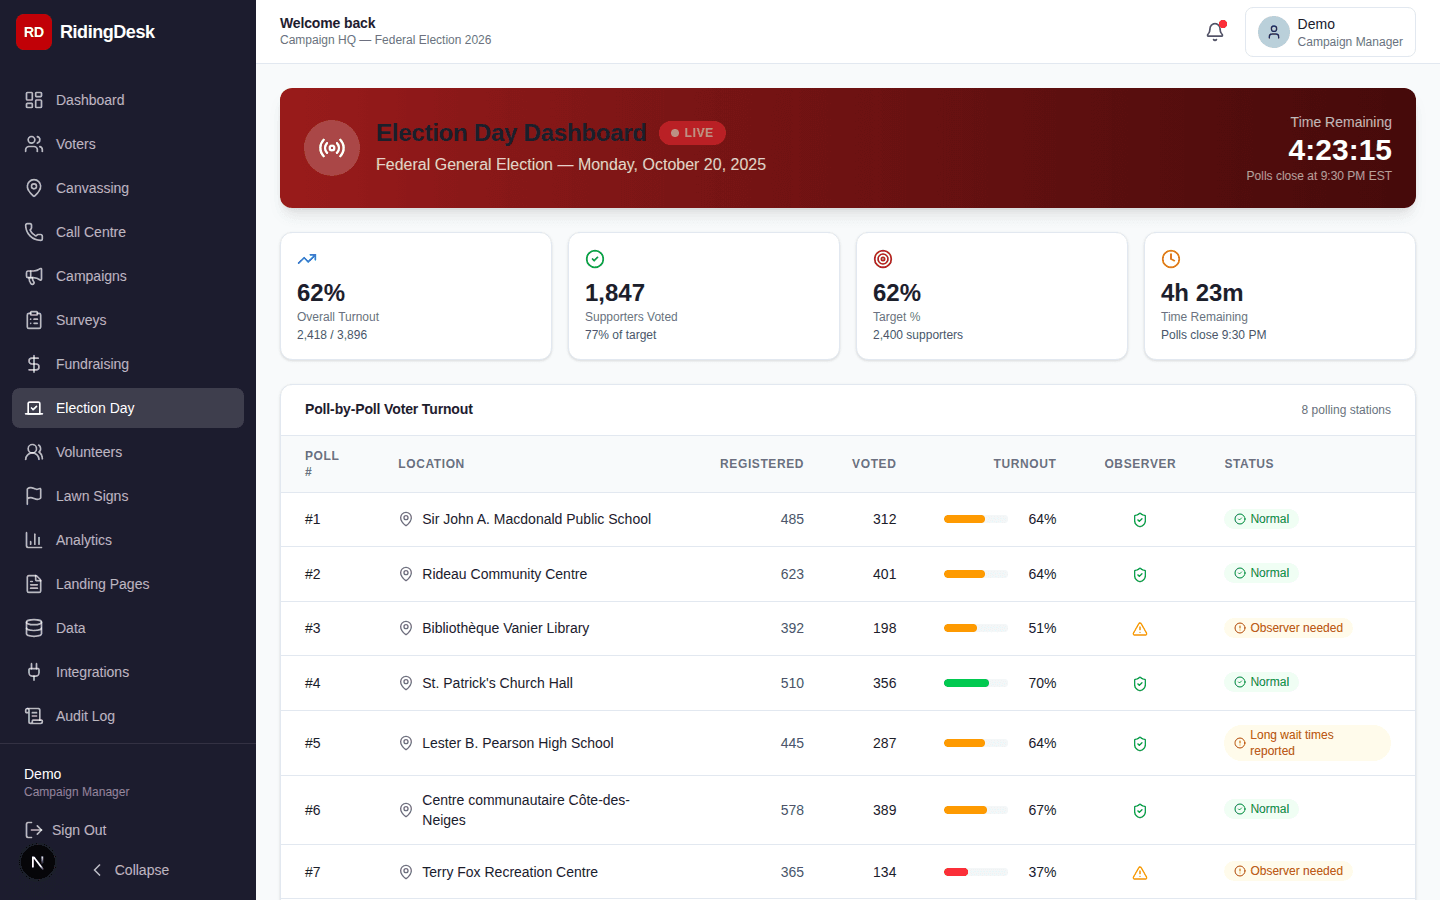Go to the Lawn Signs page
The image size is (1440, 900).
point(92,496)
